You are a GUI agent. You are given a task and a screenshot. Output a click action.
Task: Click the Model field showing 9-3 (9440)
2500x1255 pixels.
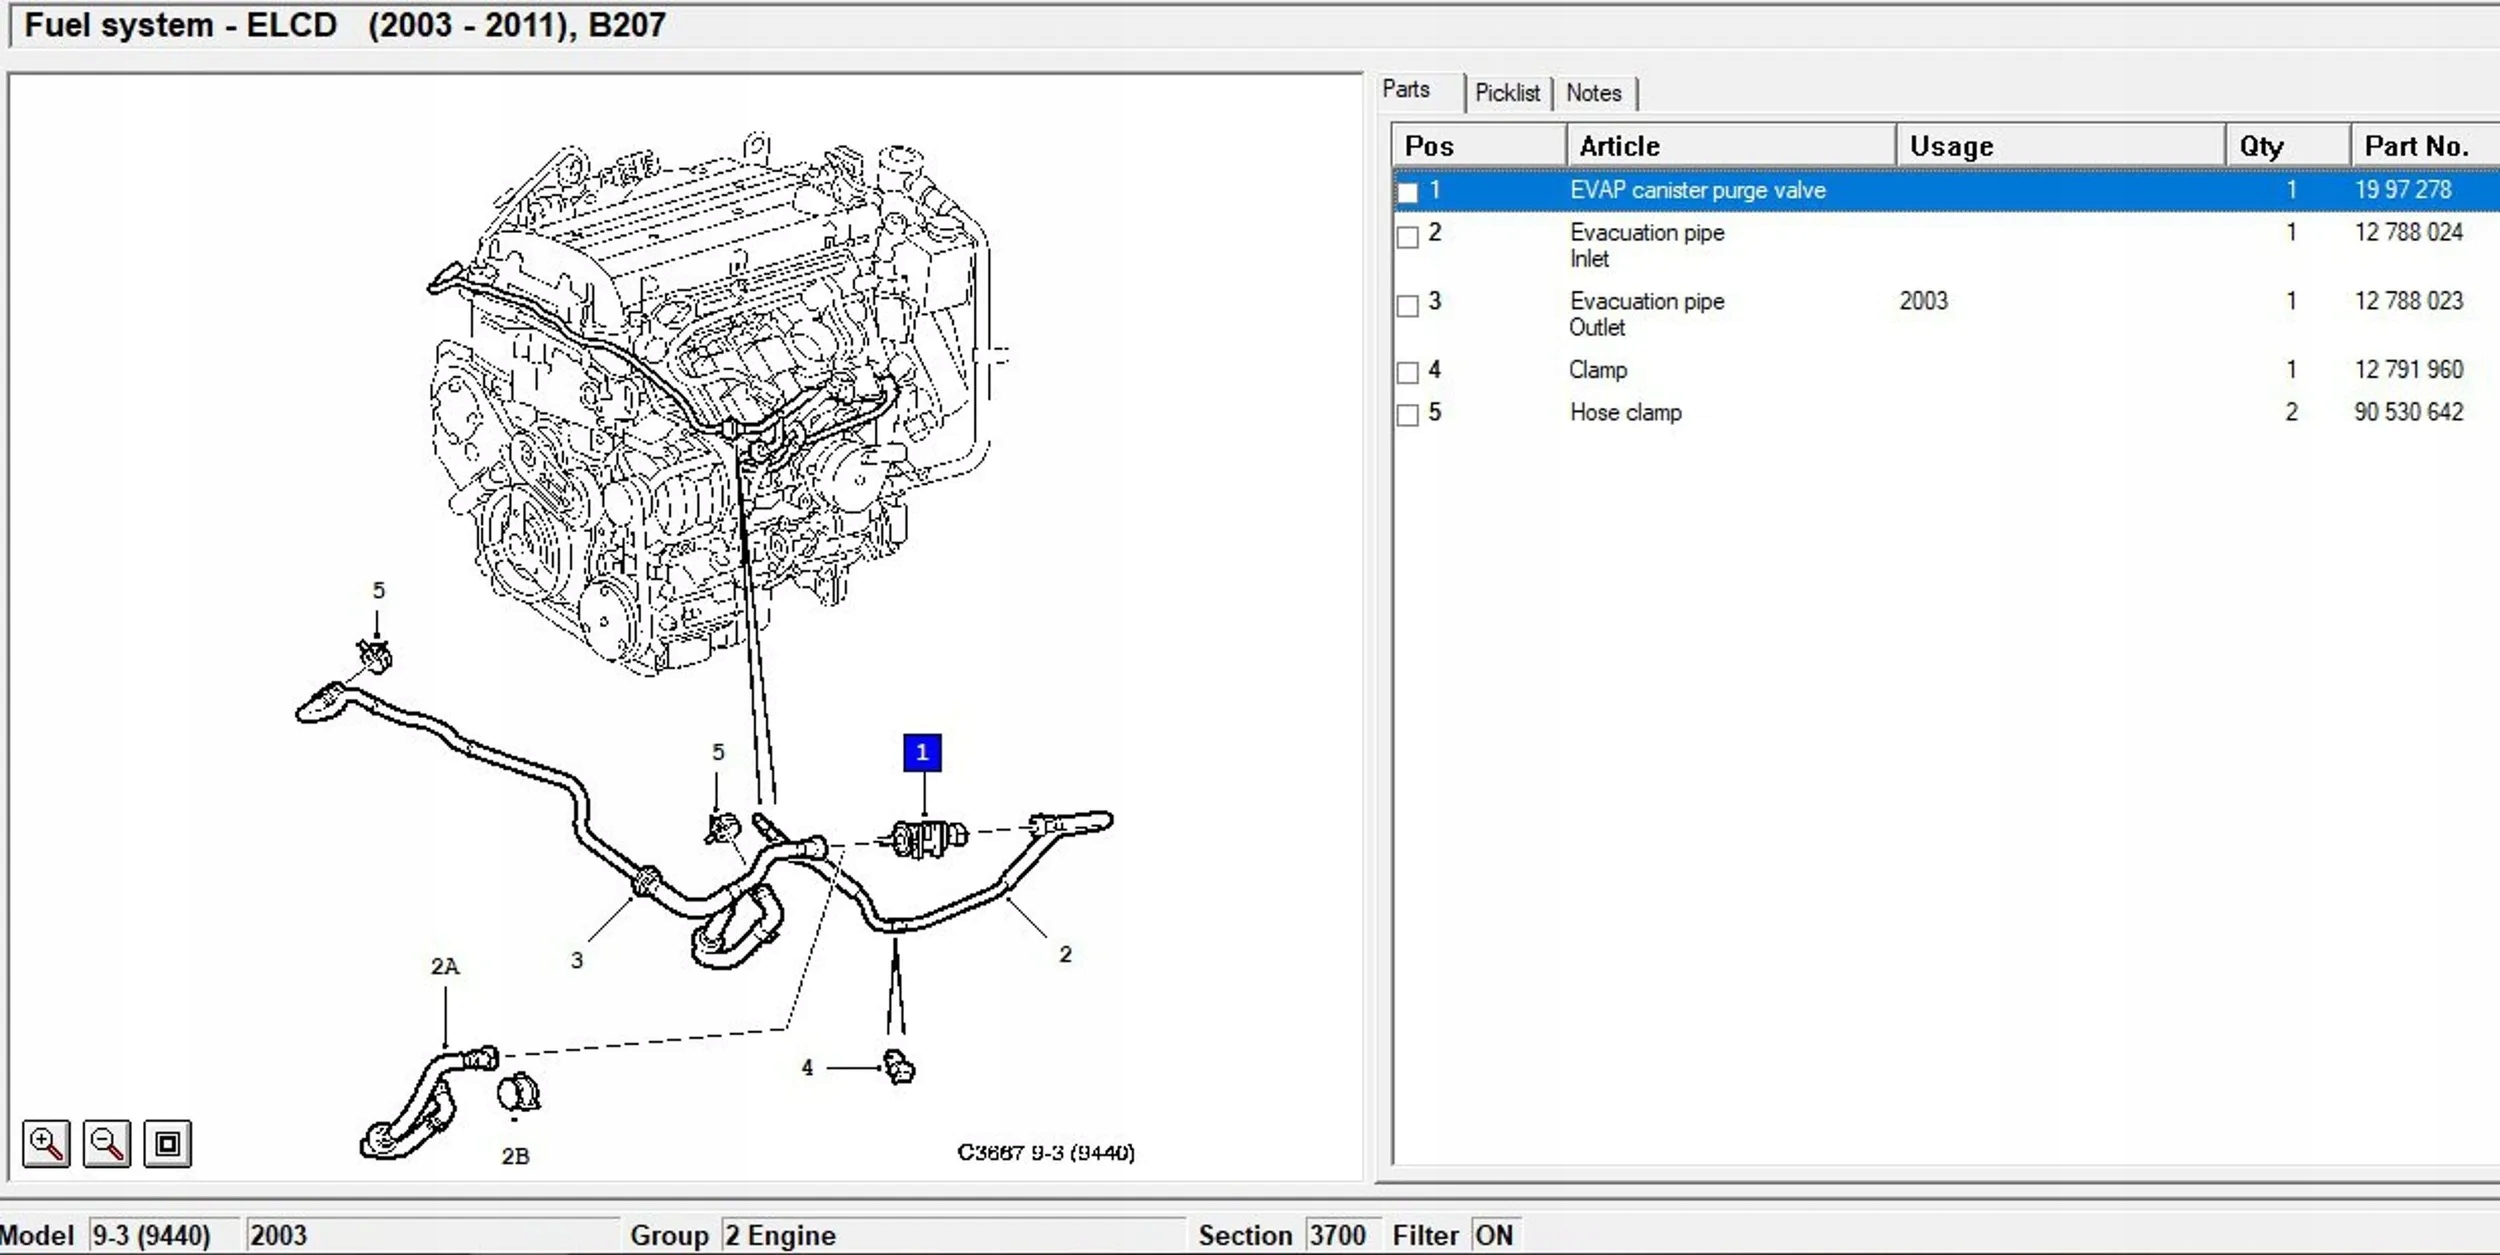click(x=165, y=1236)
